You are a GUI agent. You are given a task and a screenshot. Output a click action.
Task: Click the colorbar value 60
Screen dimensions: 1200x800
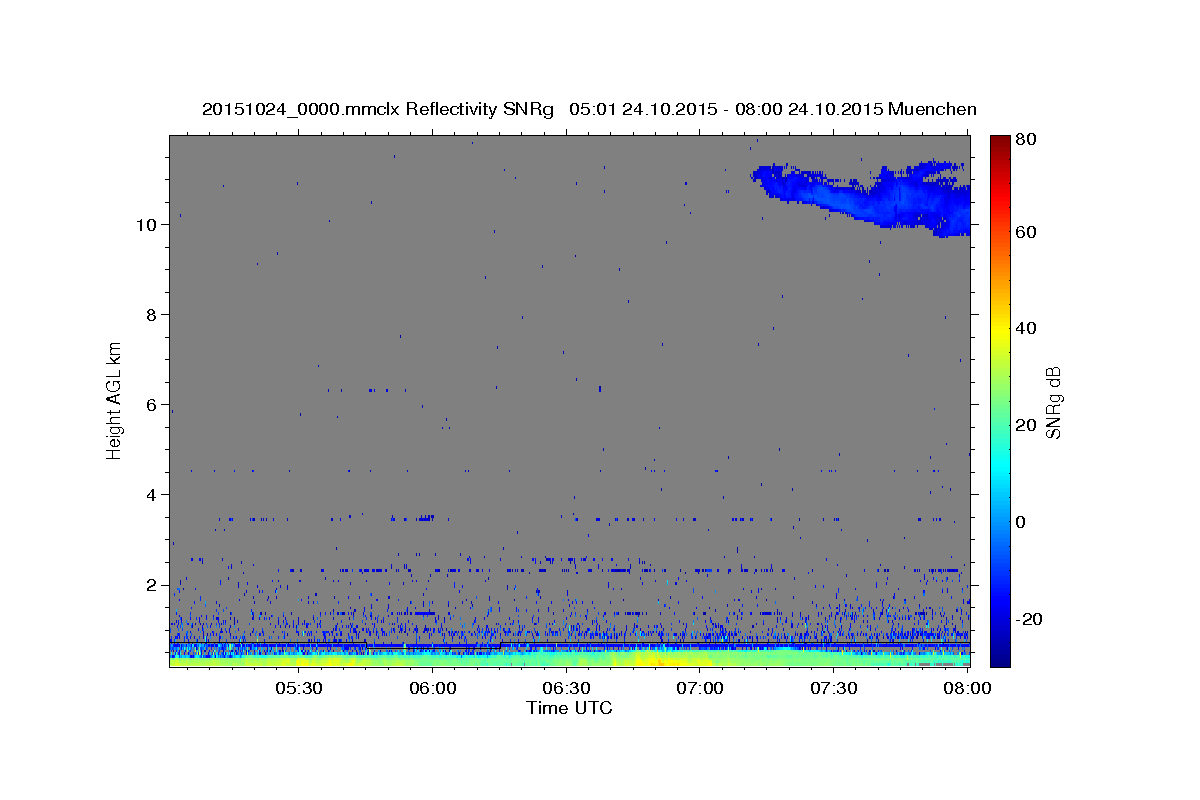pyautogui.click(x=1025, y=232)
